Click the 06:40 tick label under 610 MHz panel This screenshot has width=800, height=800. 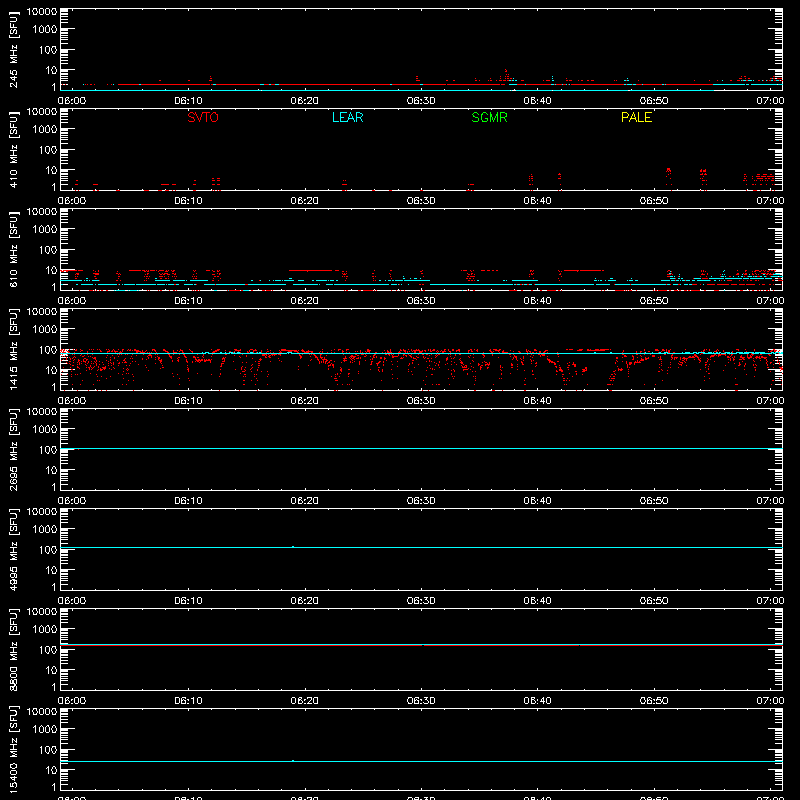pos(537,301)
